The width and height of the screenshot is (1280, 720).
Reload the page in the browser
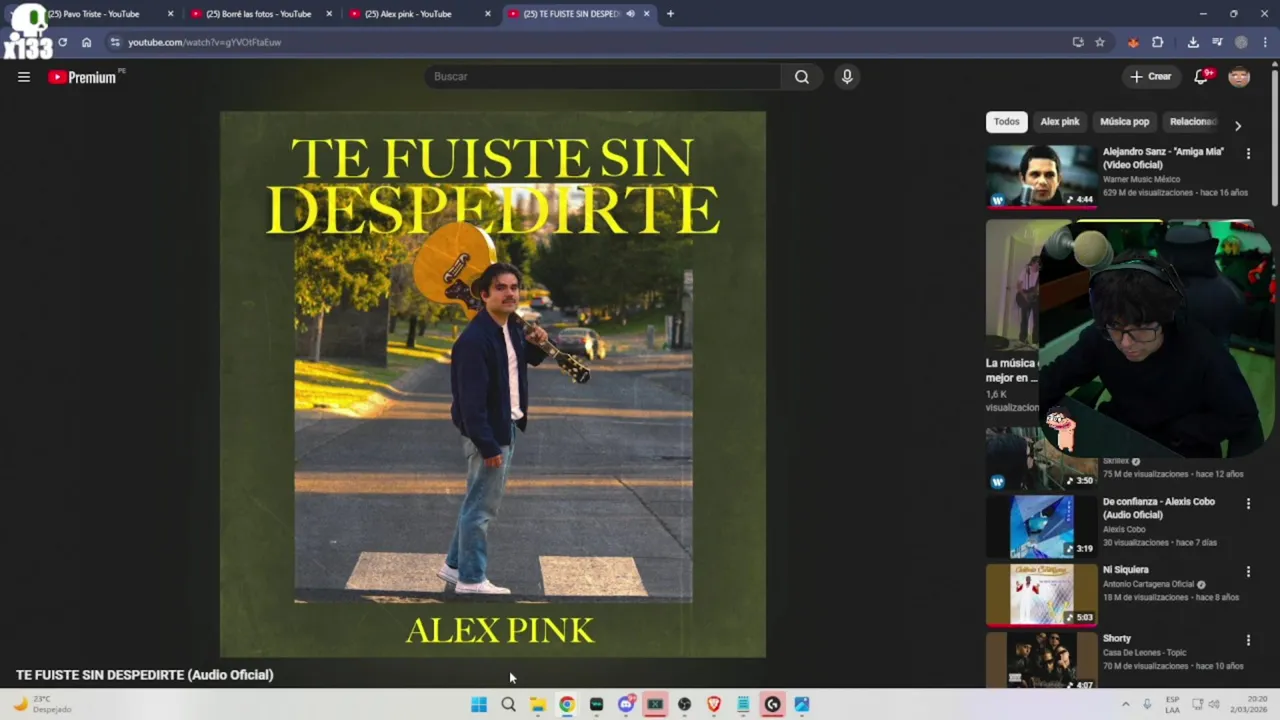[62, 42]
